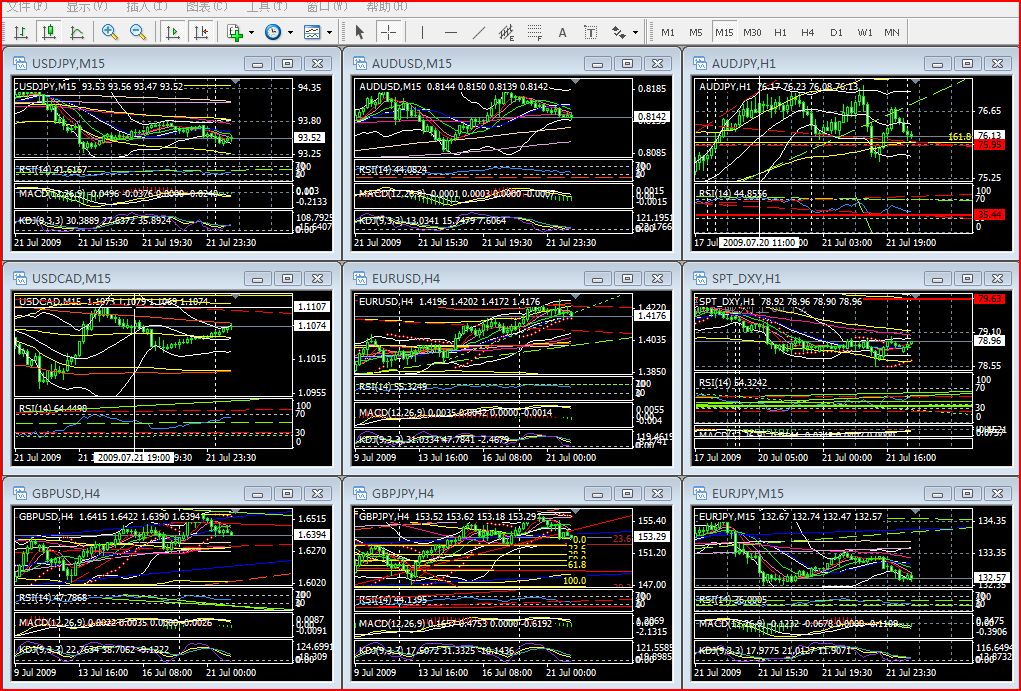Switch timeframe to M30
The width and height of the screenshot is (1021, 691).
[752, 32]
